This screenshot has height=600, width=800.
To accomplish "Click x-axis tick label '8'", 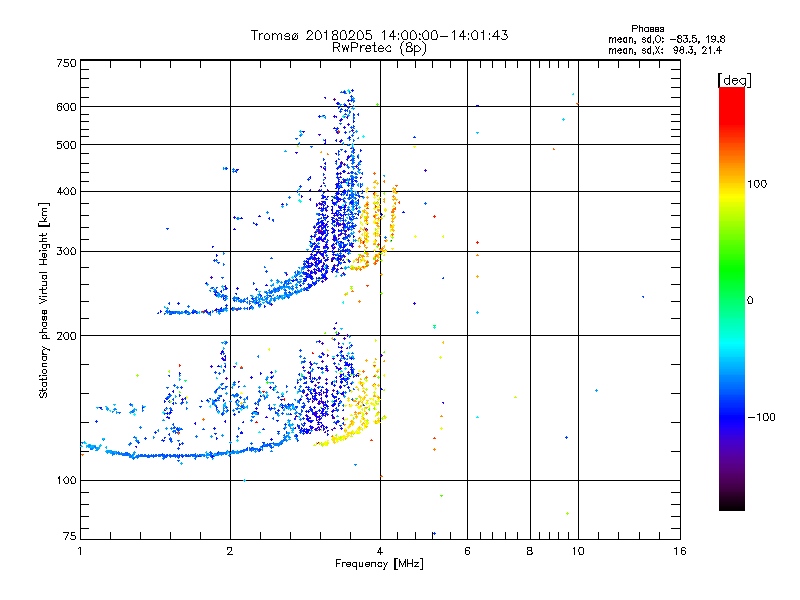I will (530, 551).
